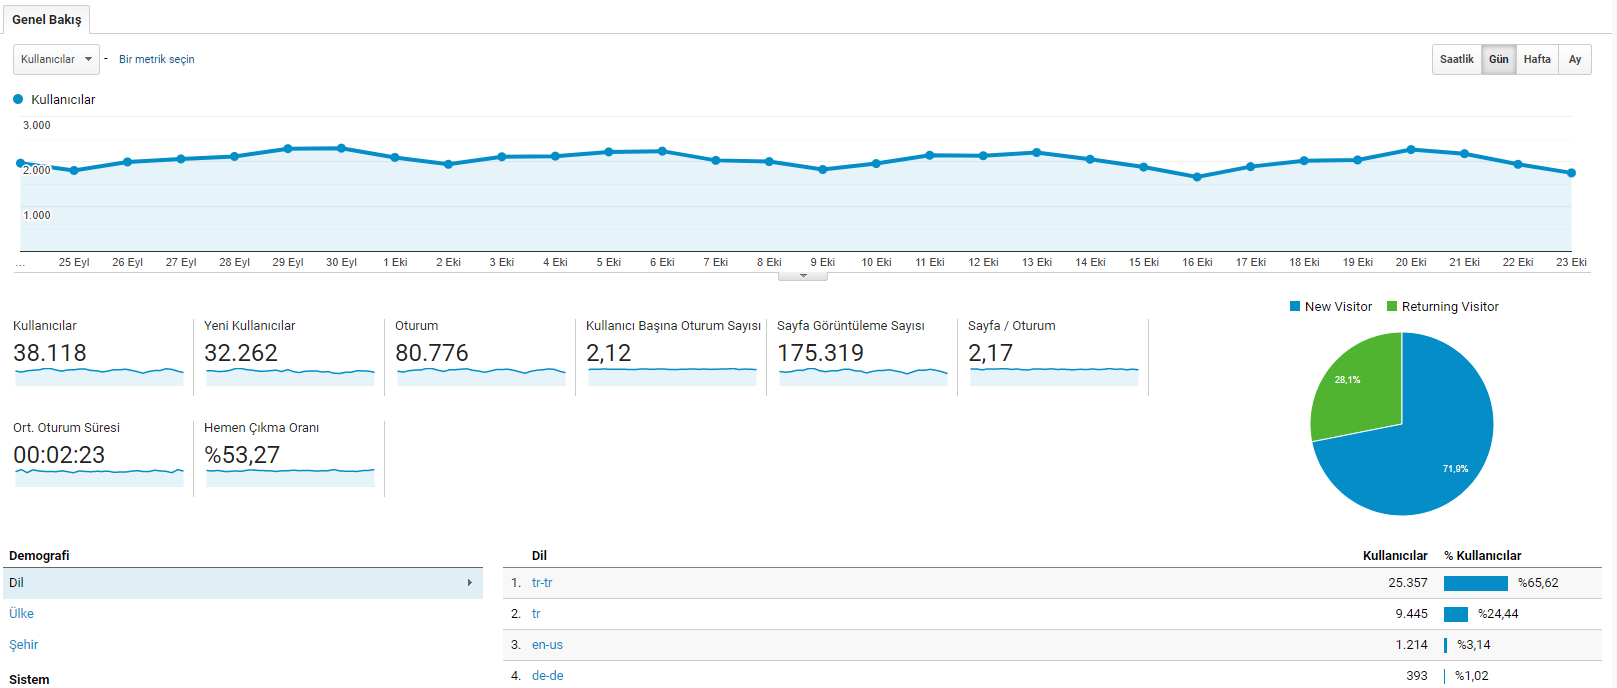Click the Dil column header
This screenshot has width=1617, height=688.
click(539, 556)
